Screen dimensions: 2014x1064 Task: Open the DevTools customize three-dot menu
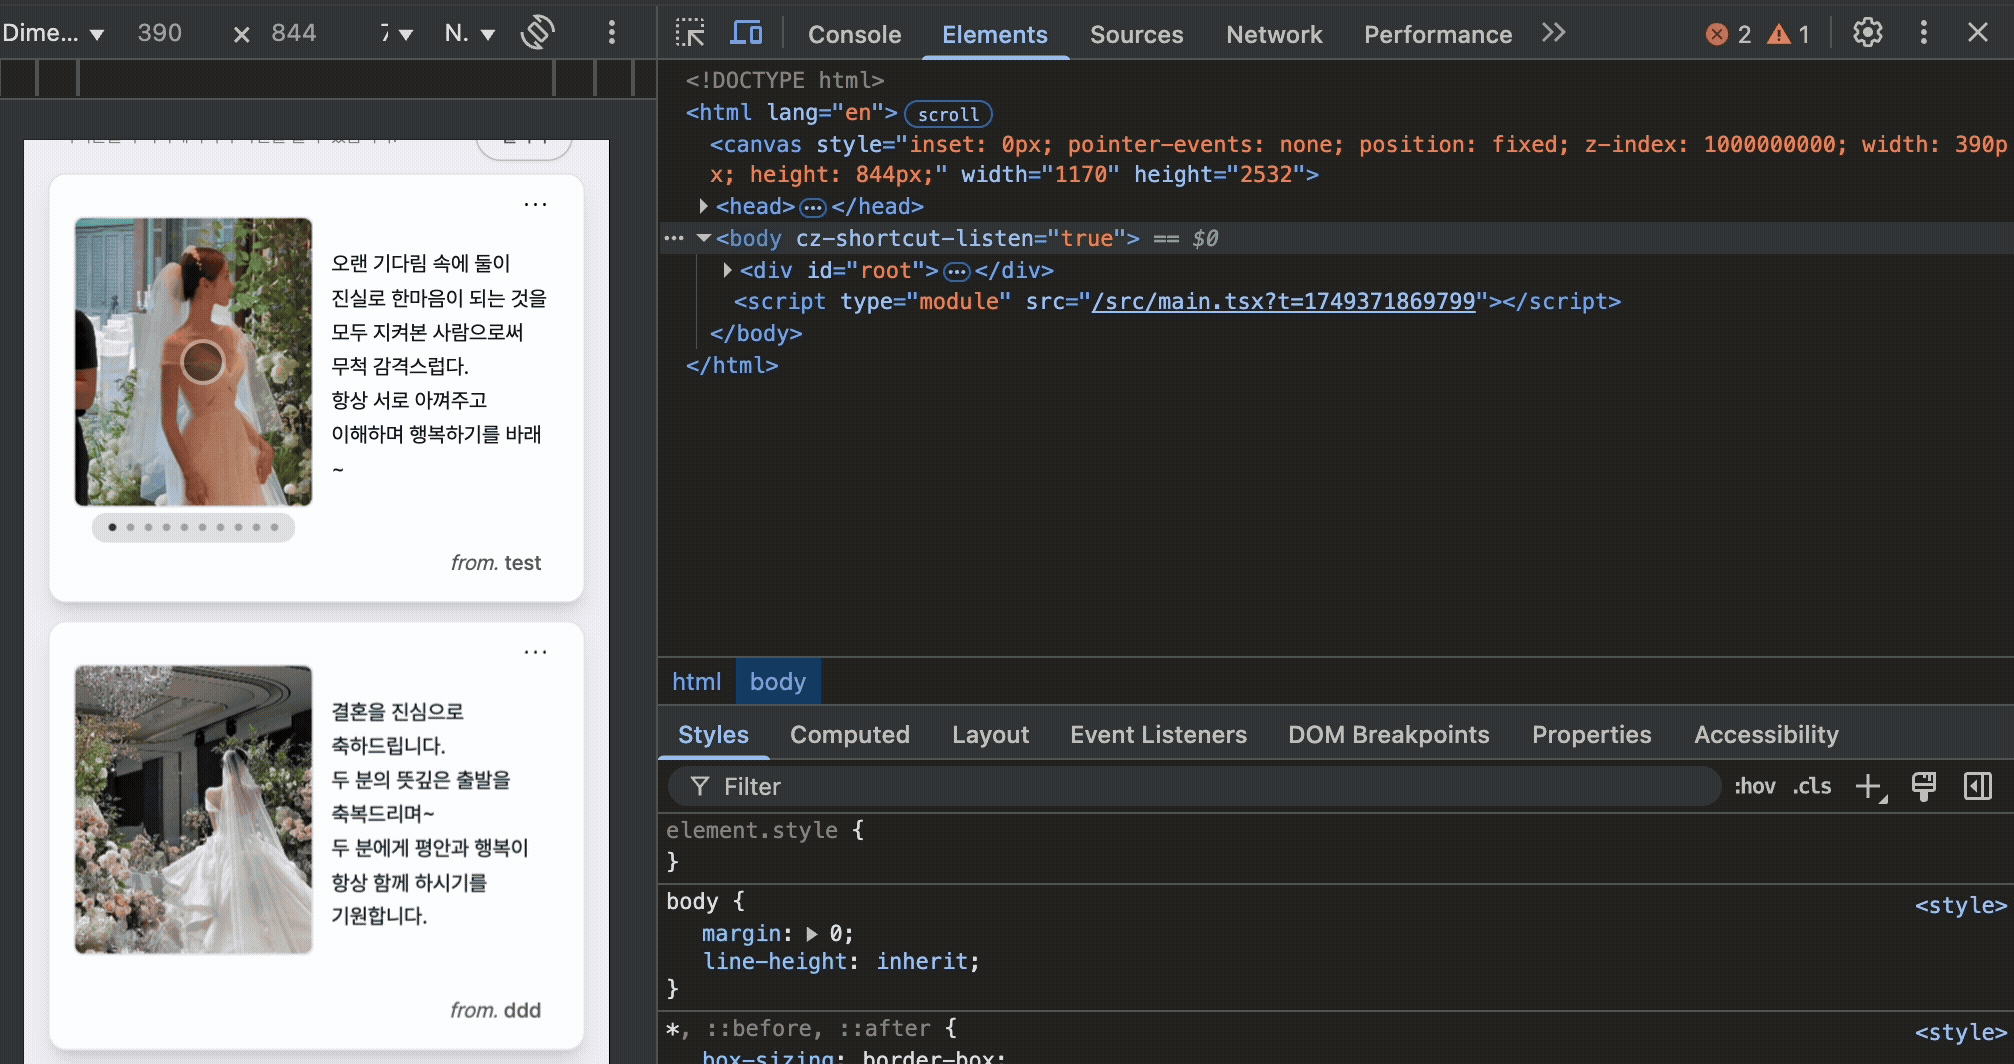pyautogui.click(x=1923, y=33)
